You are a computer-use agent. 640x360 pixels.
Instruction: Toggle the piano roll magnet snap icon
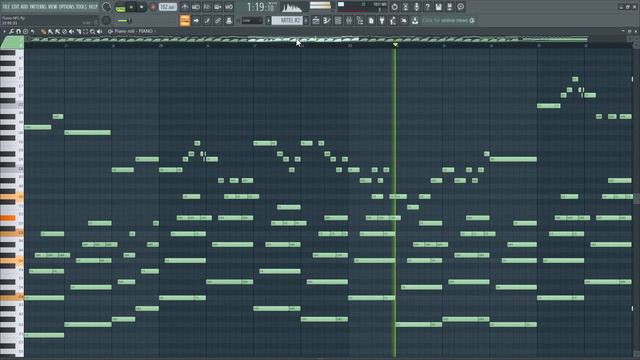coord(18,31)
